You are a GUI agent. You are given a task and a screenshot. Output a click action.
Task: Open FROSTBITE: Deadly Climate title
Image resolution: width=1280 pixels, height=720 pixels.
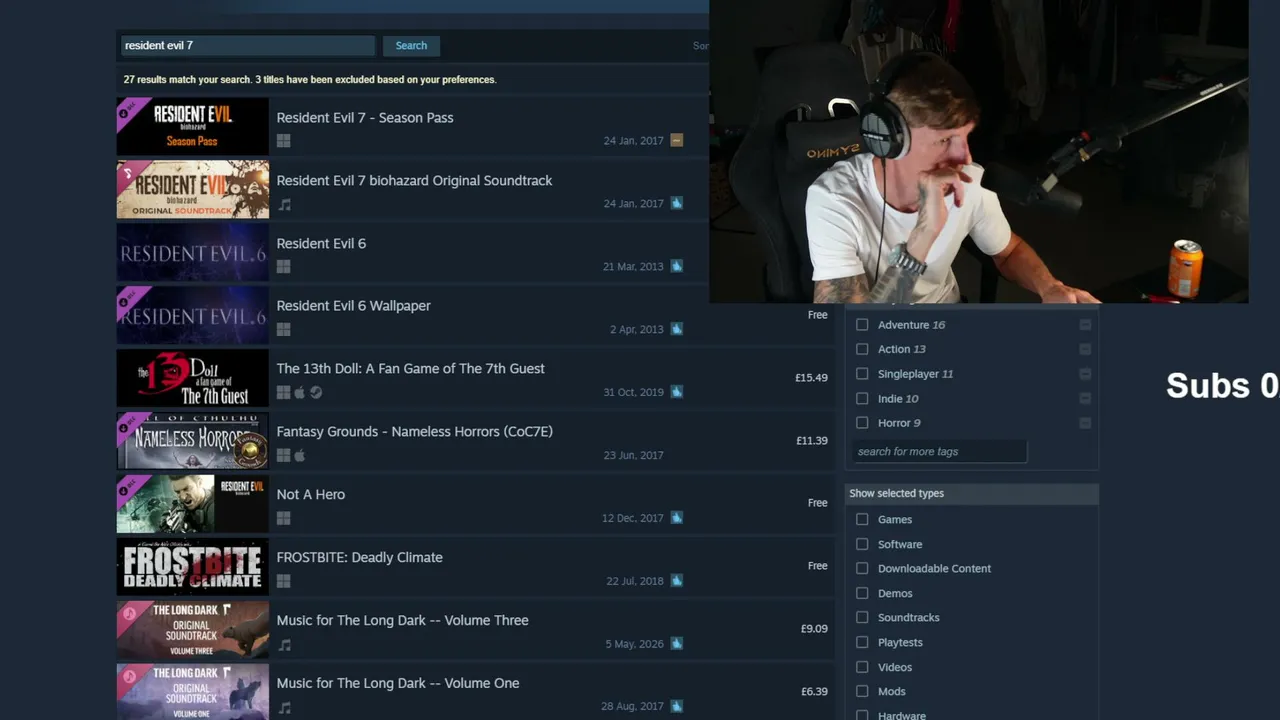360,558
